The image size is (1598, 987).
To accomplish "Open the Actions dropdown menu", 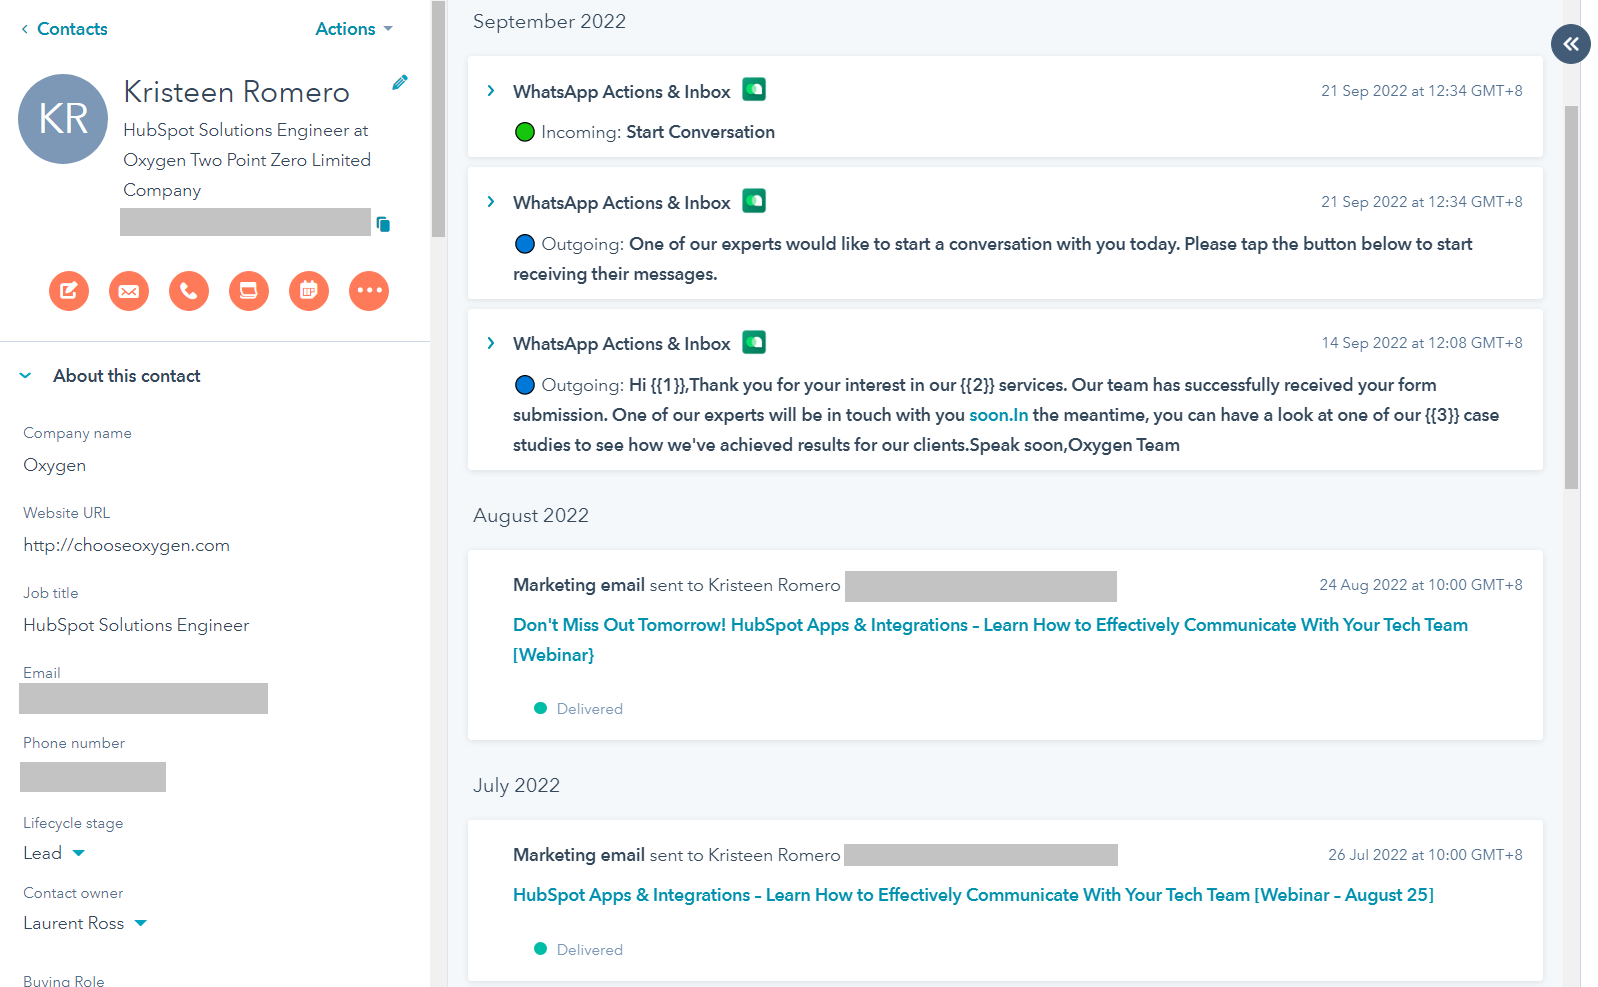I will [x=354, y=29].
